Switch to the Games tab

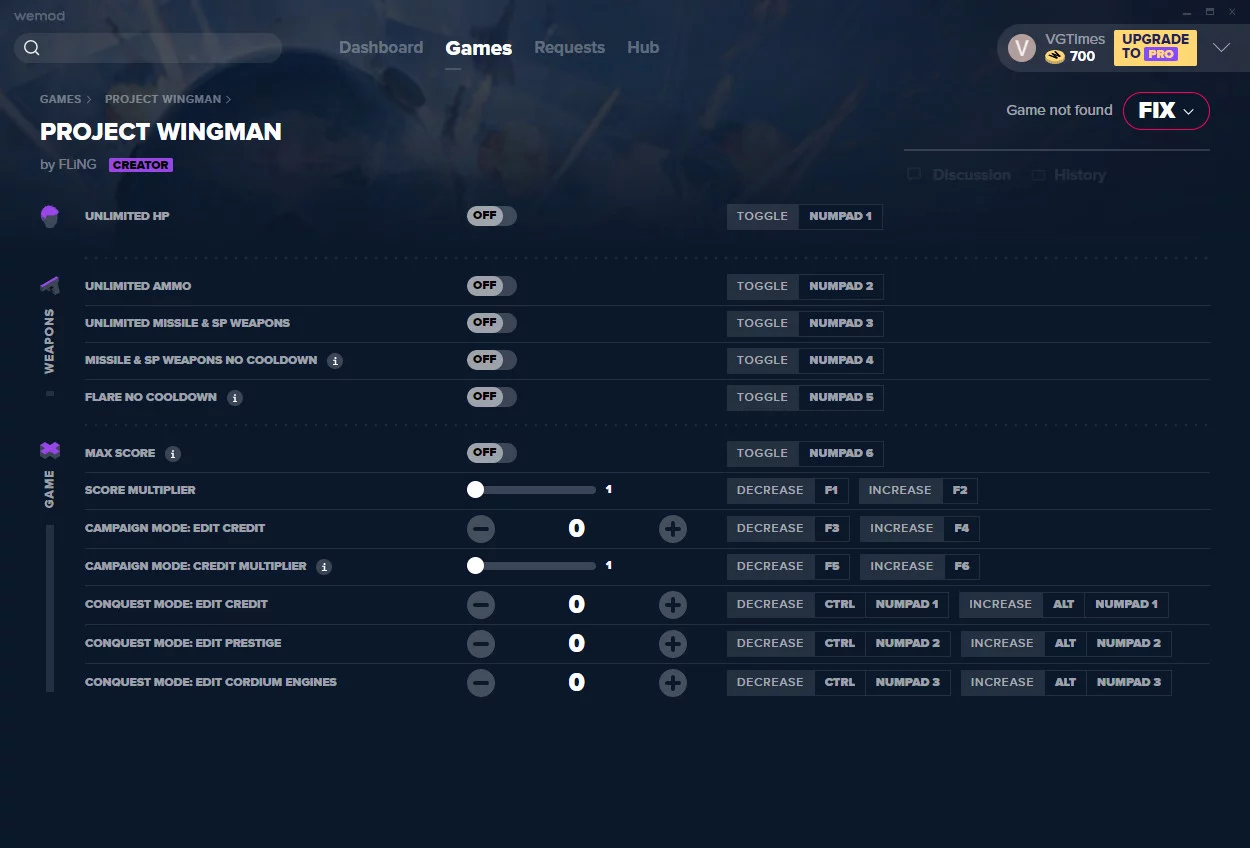pyautogui.click(x=479, y=48)
